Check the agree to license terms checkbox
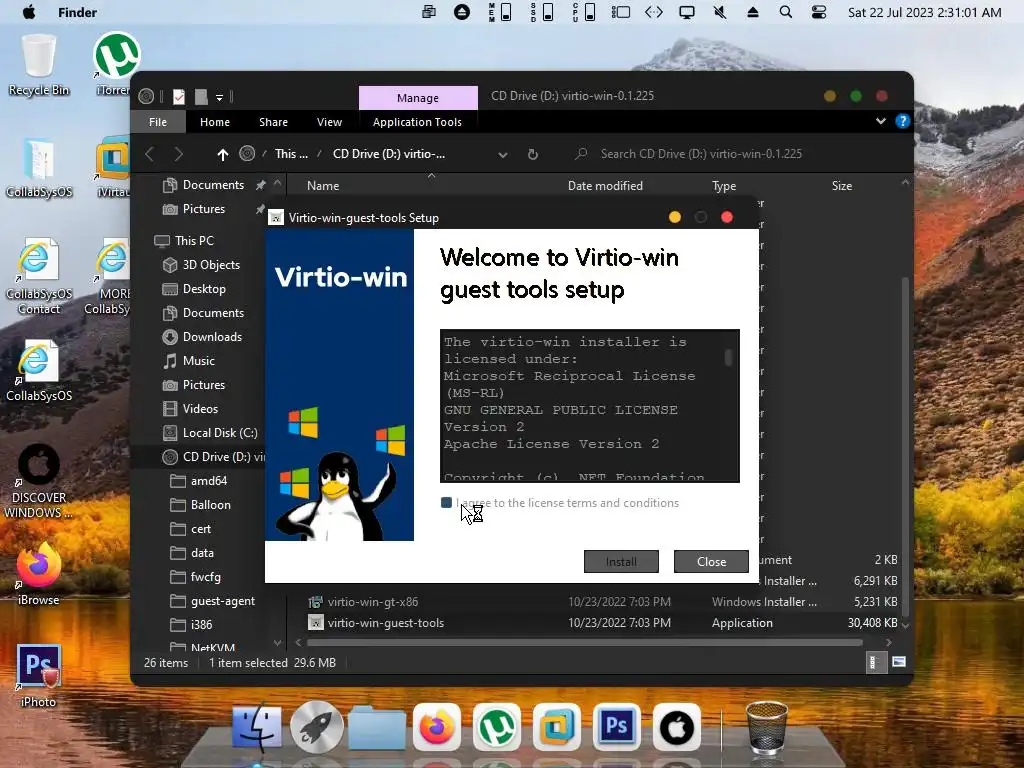Image resolution: width=1024 pixels, height=768 pixels. [x=447, y=502]
